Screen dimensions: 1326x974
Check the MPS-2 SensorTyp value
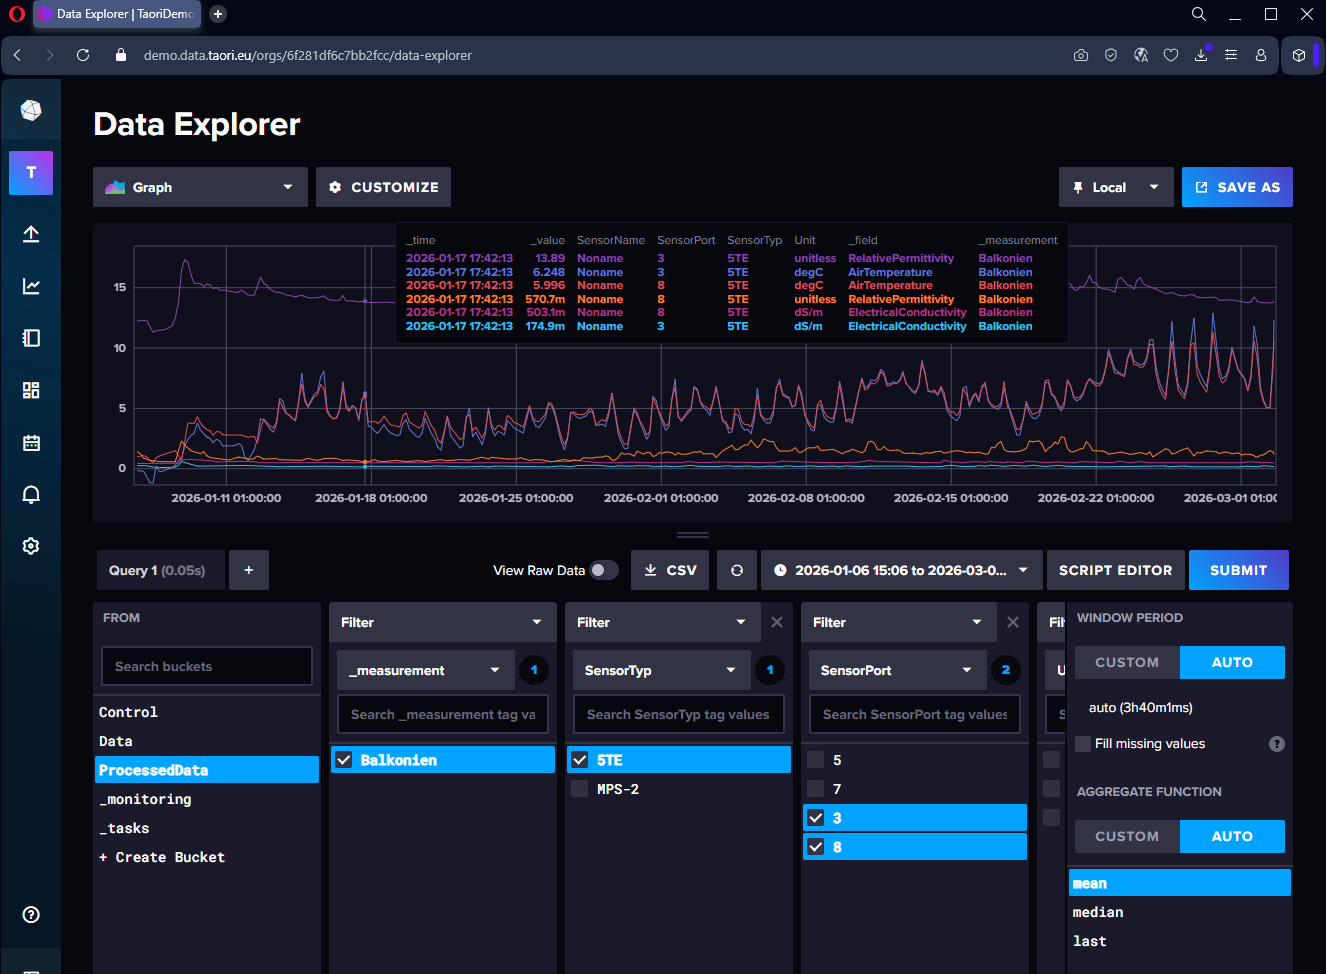tap(580, 789)
